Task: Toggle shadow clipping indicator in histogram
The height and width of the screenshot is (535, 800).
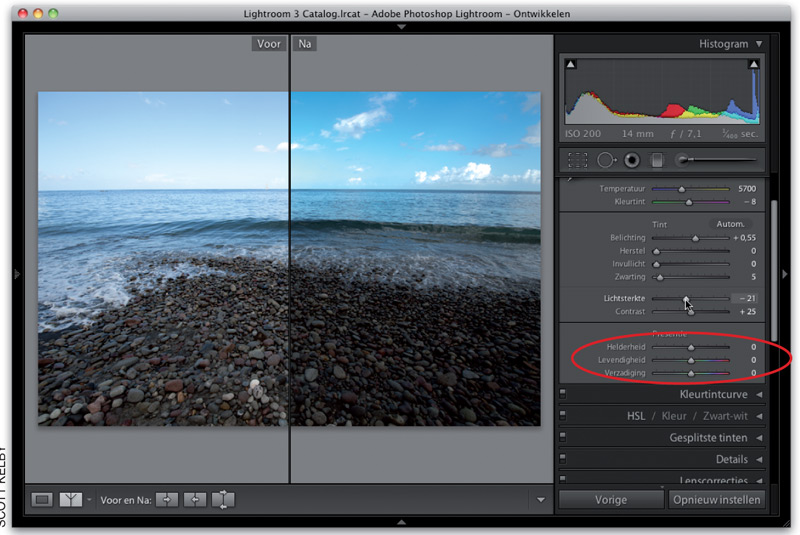Action: (x=571, y=64)
